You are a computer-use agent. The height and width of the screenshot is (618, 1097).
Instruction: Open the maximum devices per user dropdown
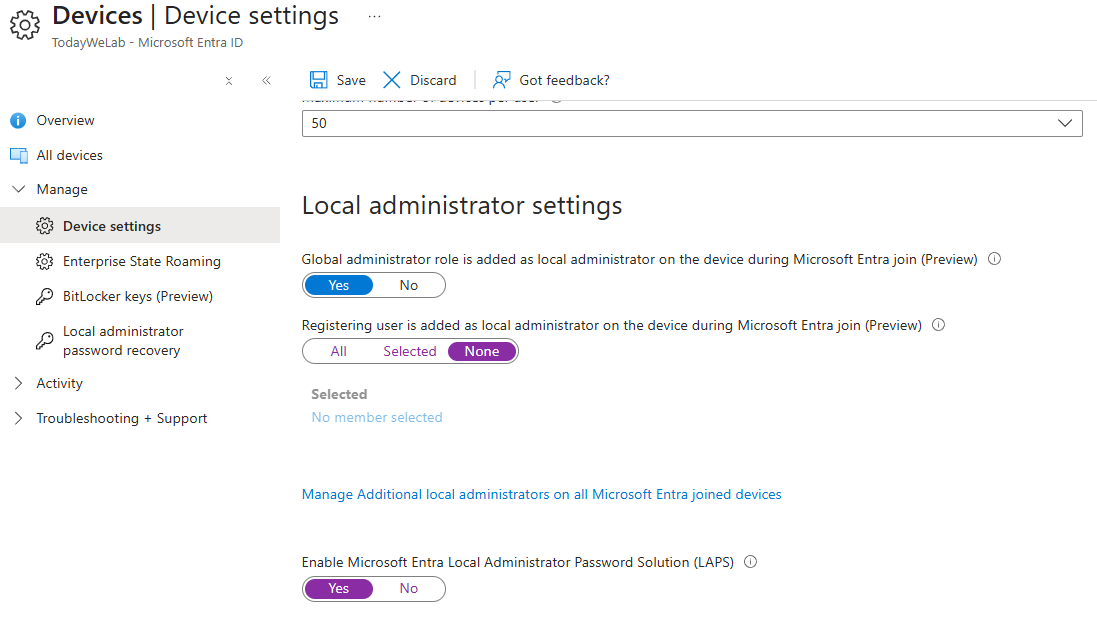pos(692,123)
